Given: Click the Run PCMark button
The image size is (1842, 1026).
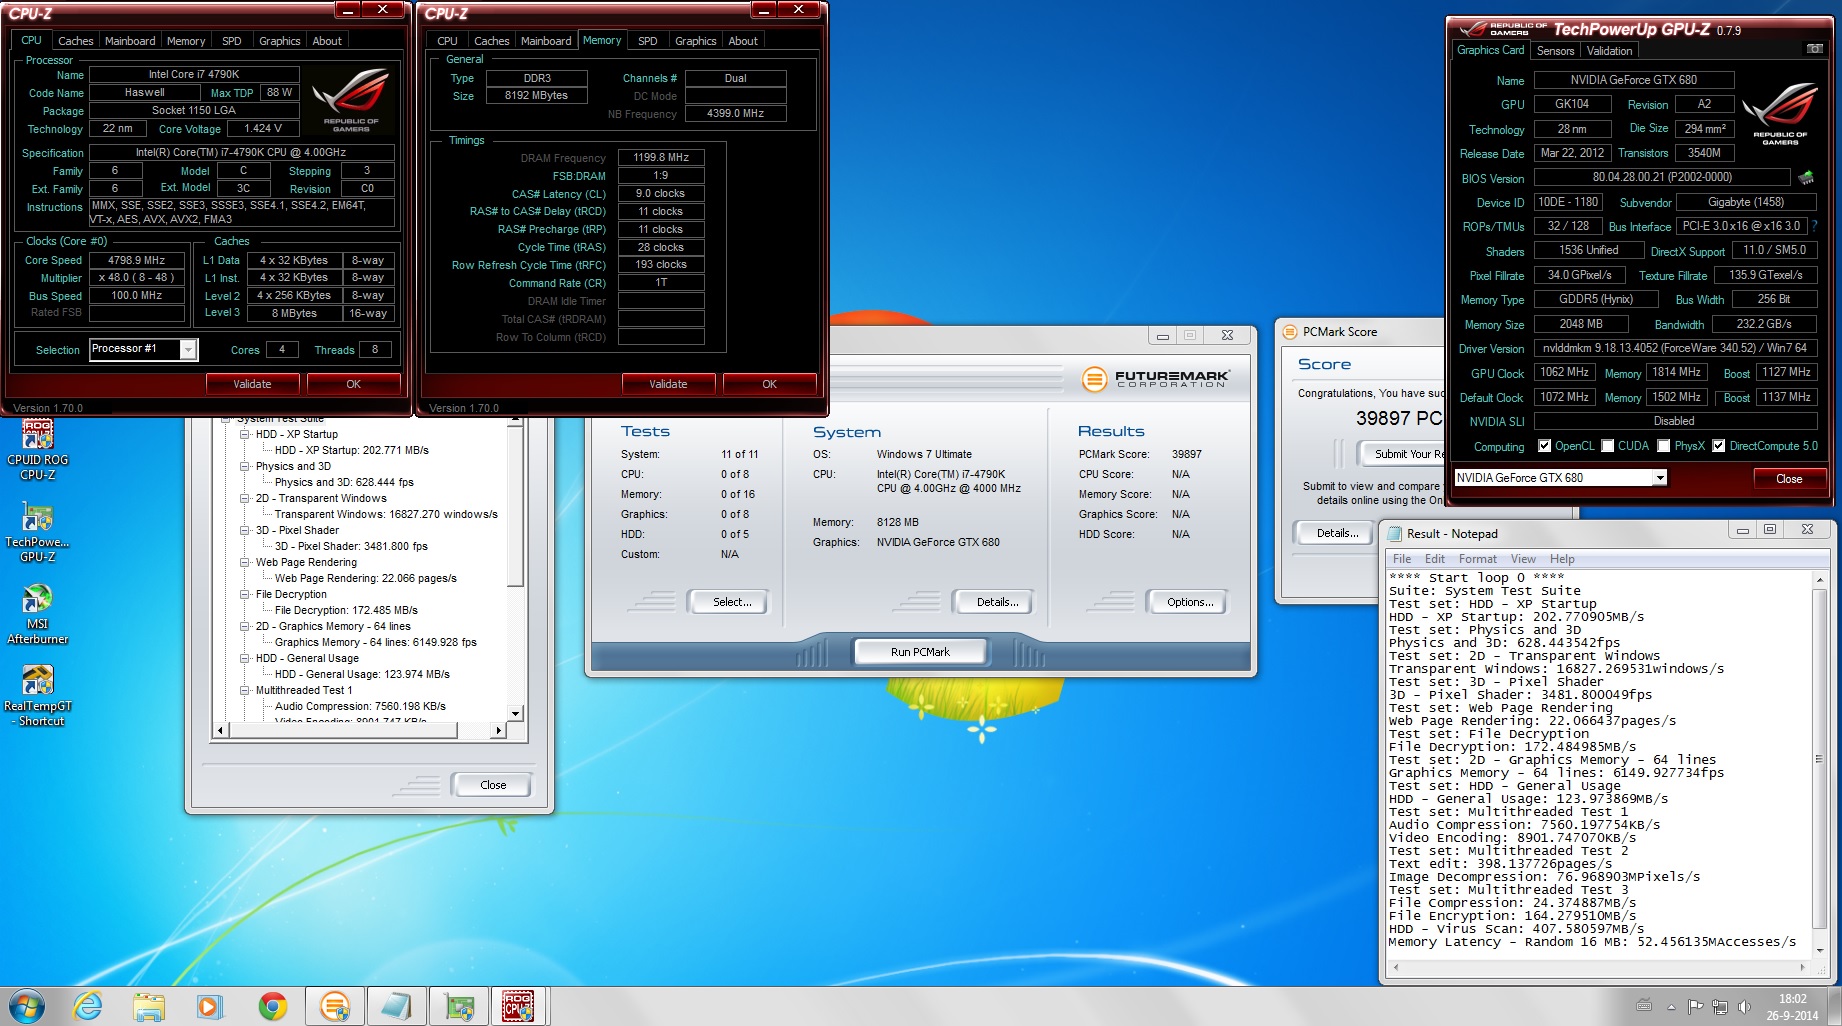Looking at the screenshot, I should 920,652.
